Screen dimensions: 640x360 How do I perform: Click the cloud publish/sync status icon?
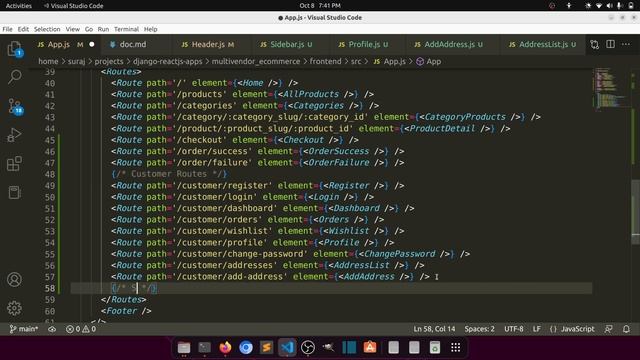pos(52,329)
